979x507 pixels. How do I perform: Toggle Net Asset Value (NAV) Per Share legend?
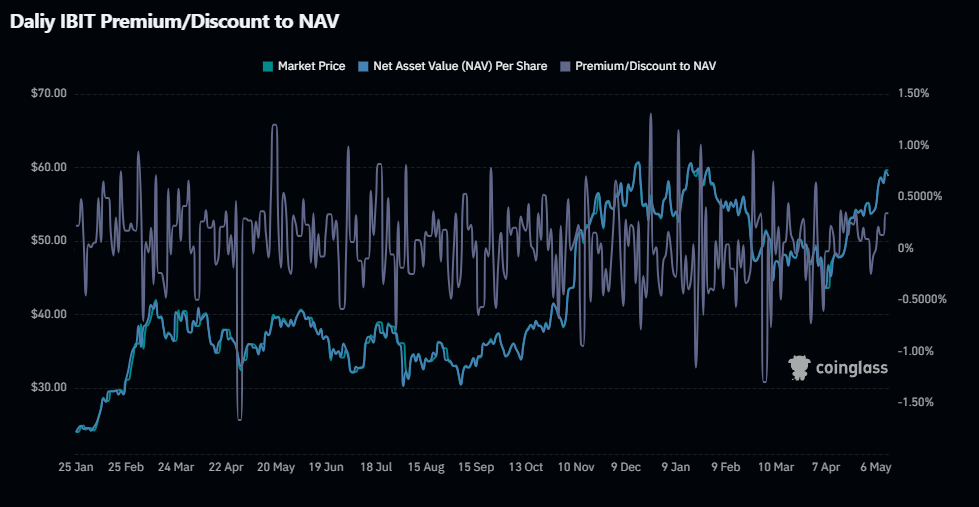point(453,66)
